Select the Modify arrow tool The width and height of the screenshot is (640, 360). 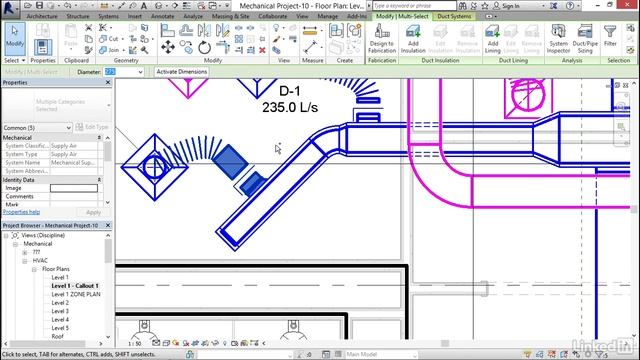tap(15, 39)
